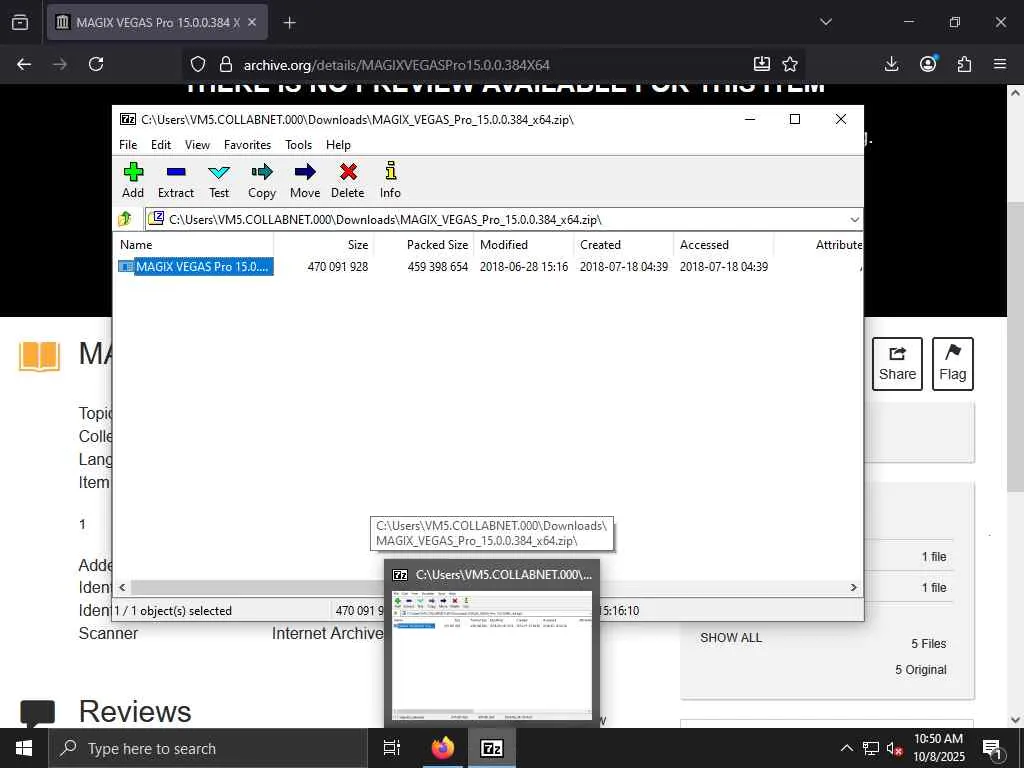This screenshot has width=1024, height=768.
Task: Sort by the Size column header
Action: 323,245
